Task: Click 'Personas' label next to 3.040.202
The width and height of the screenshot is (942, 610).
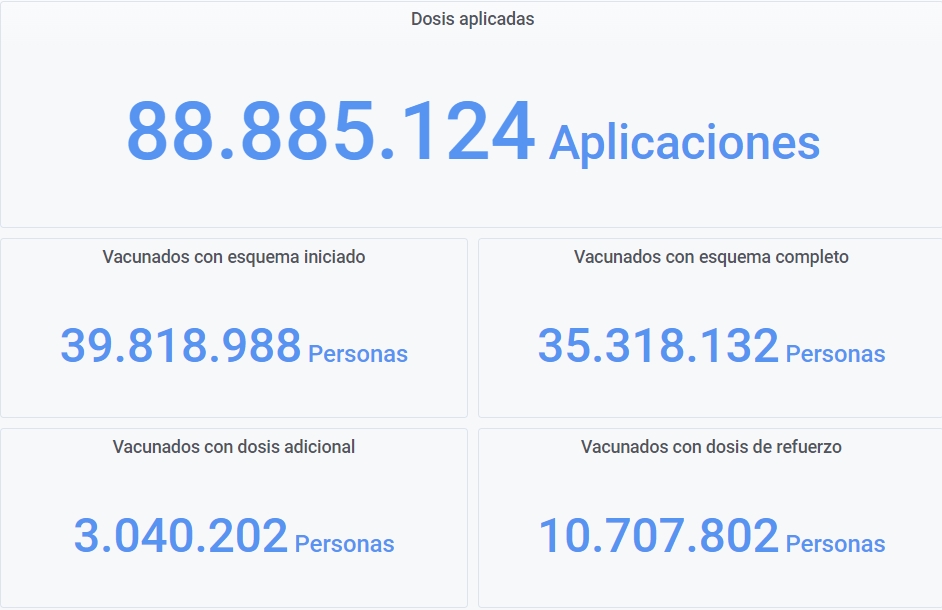Action: pos(345,544)
